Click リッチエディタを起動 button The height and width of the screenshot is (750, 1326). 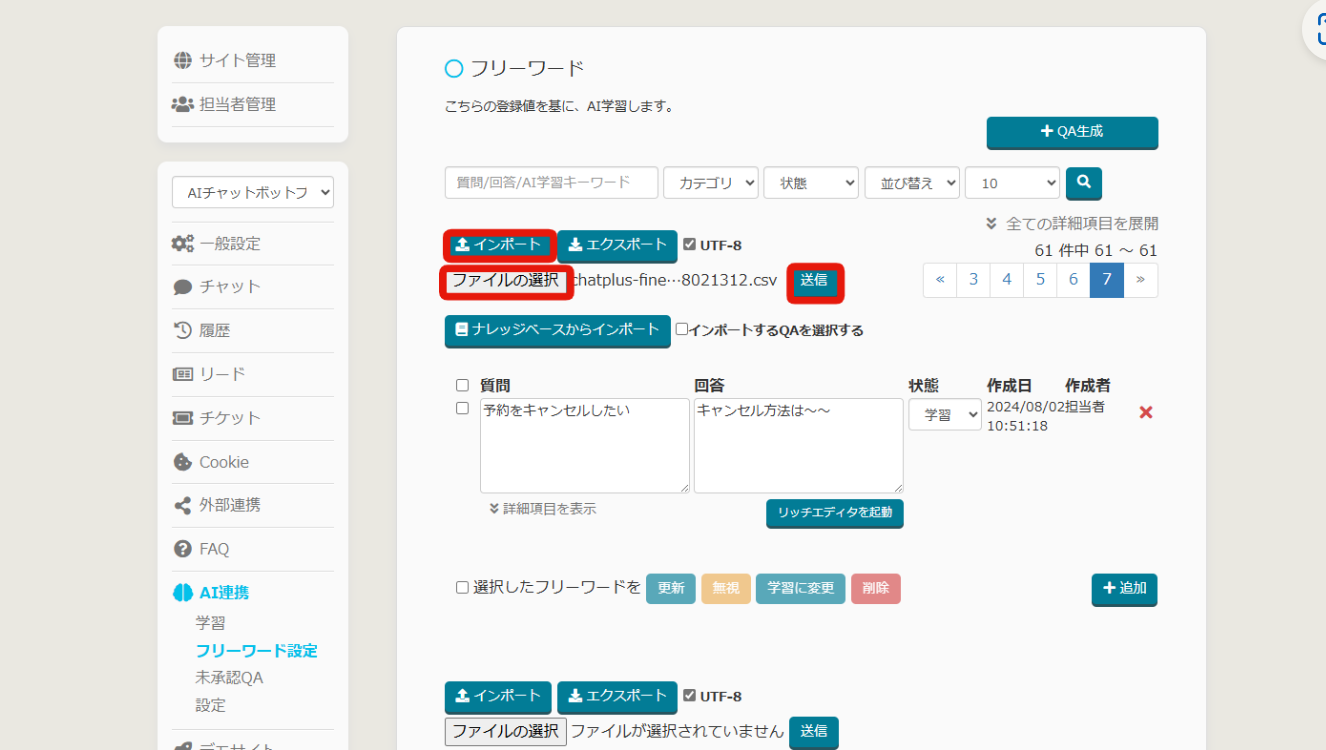coord(834,513)
